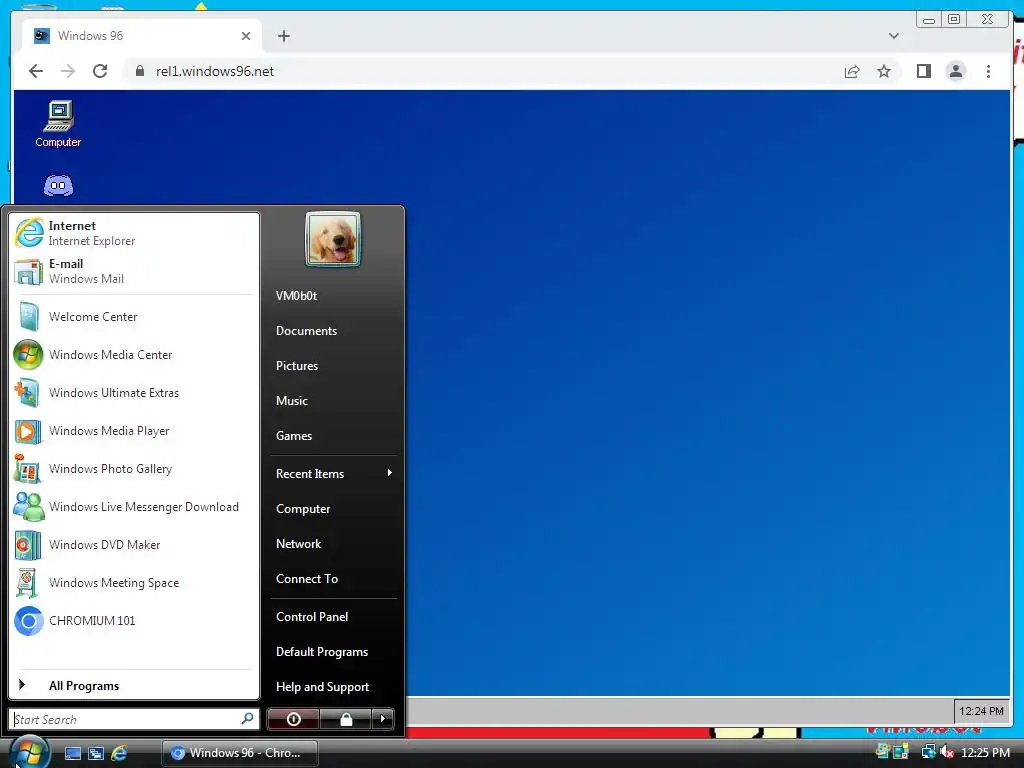
Task: Click the Start orb button
Action: (27, 752)
